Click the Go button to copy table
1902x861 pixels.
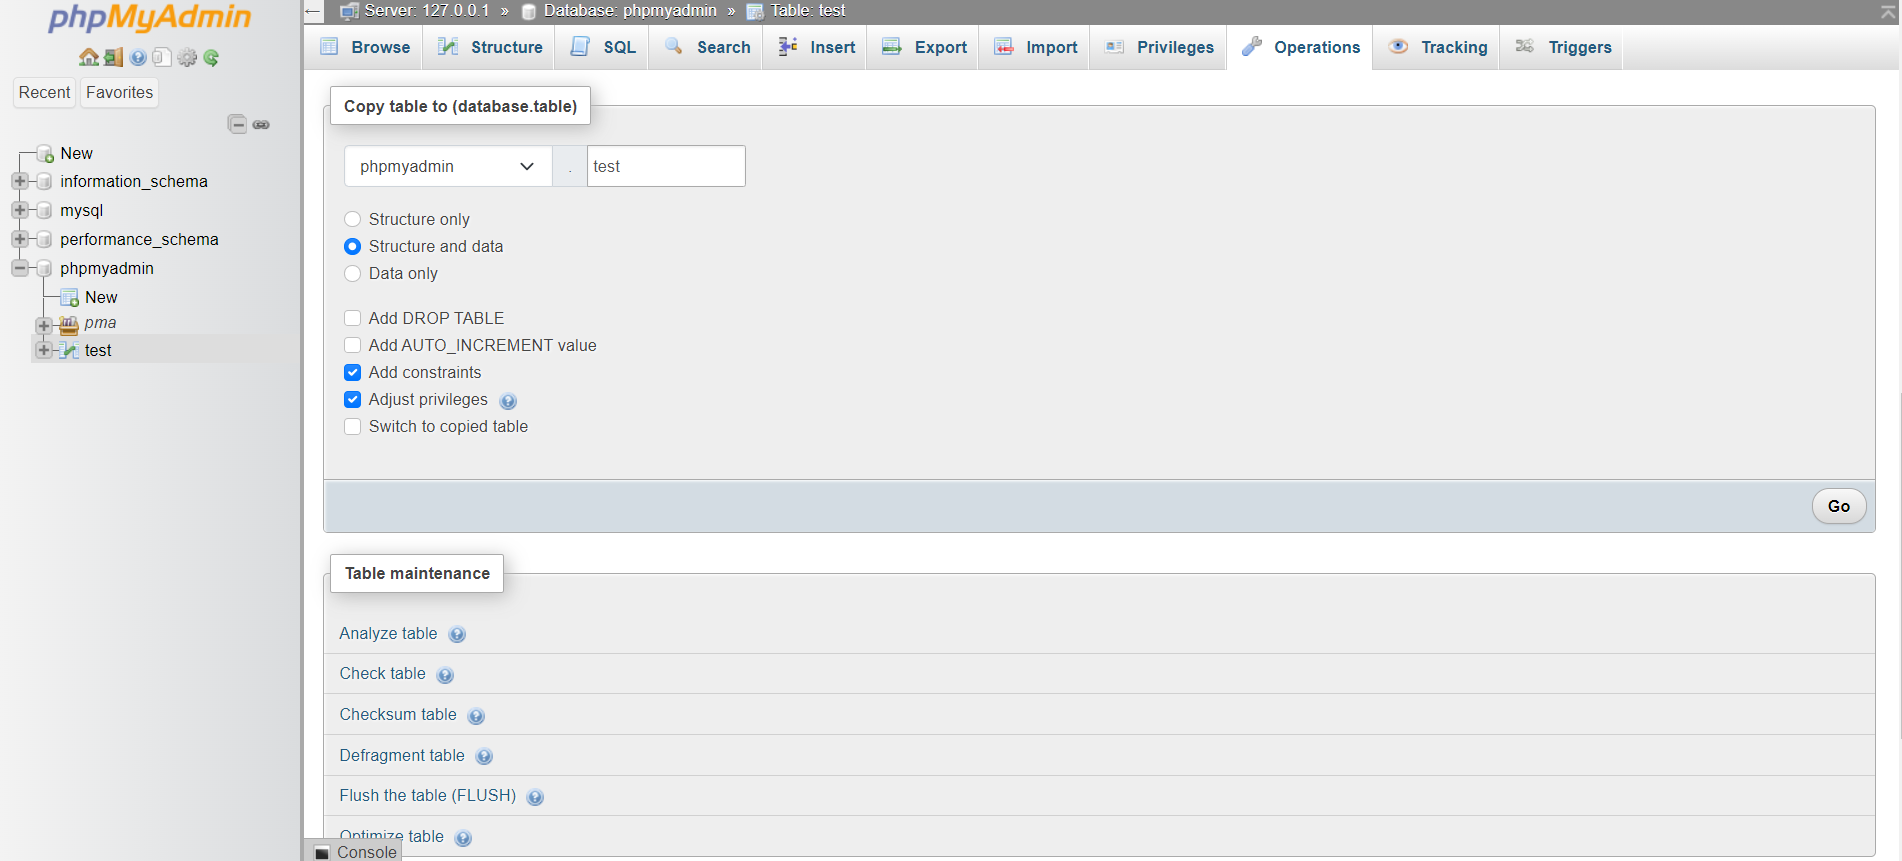tap(1838, 506)
